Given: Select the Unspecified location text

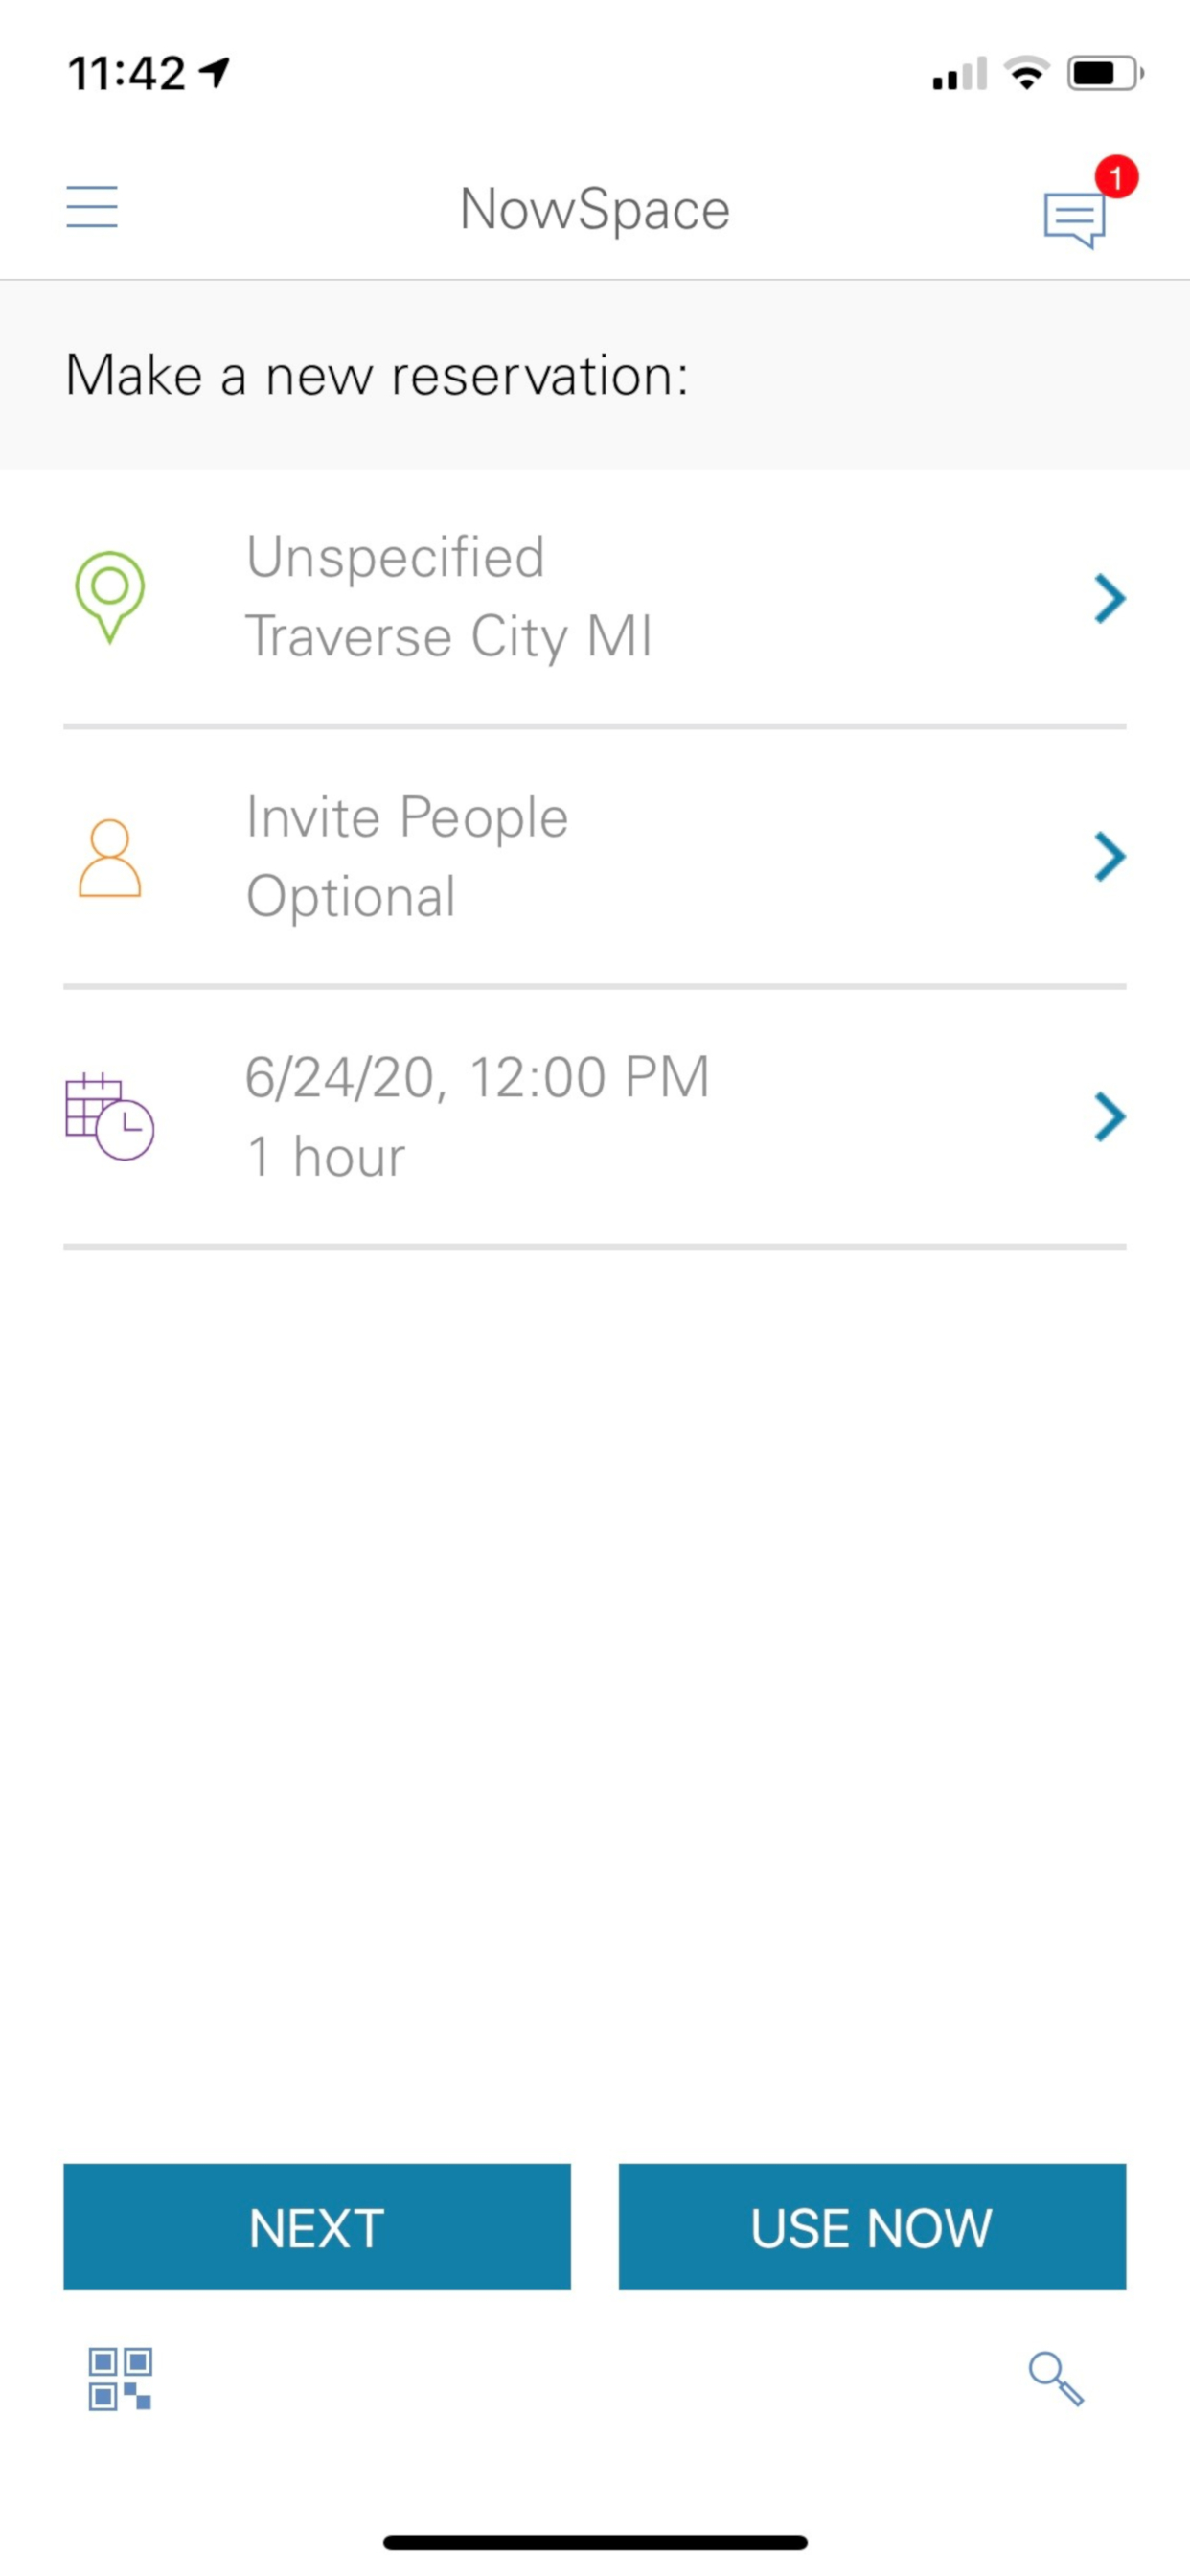Looking at the screenshot, I should [396, 557].
